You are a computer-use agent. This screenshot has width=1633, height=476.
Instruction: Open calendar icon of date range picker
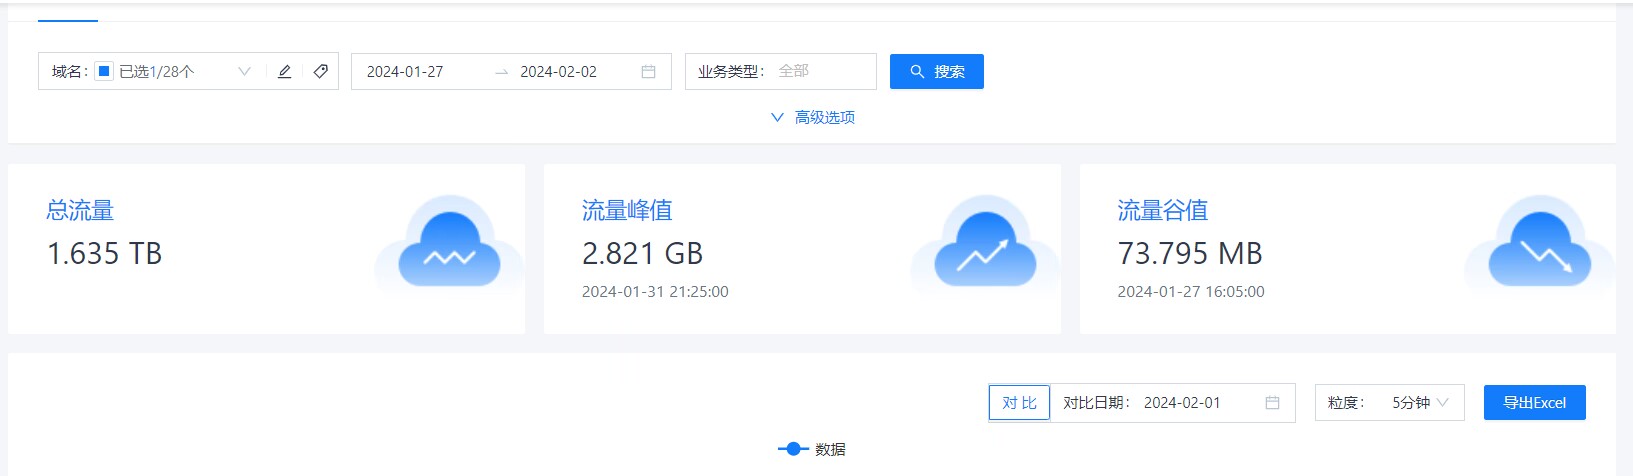click(648, 72)
